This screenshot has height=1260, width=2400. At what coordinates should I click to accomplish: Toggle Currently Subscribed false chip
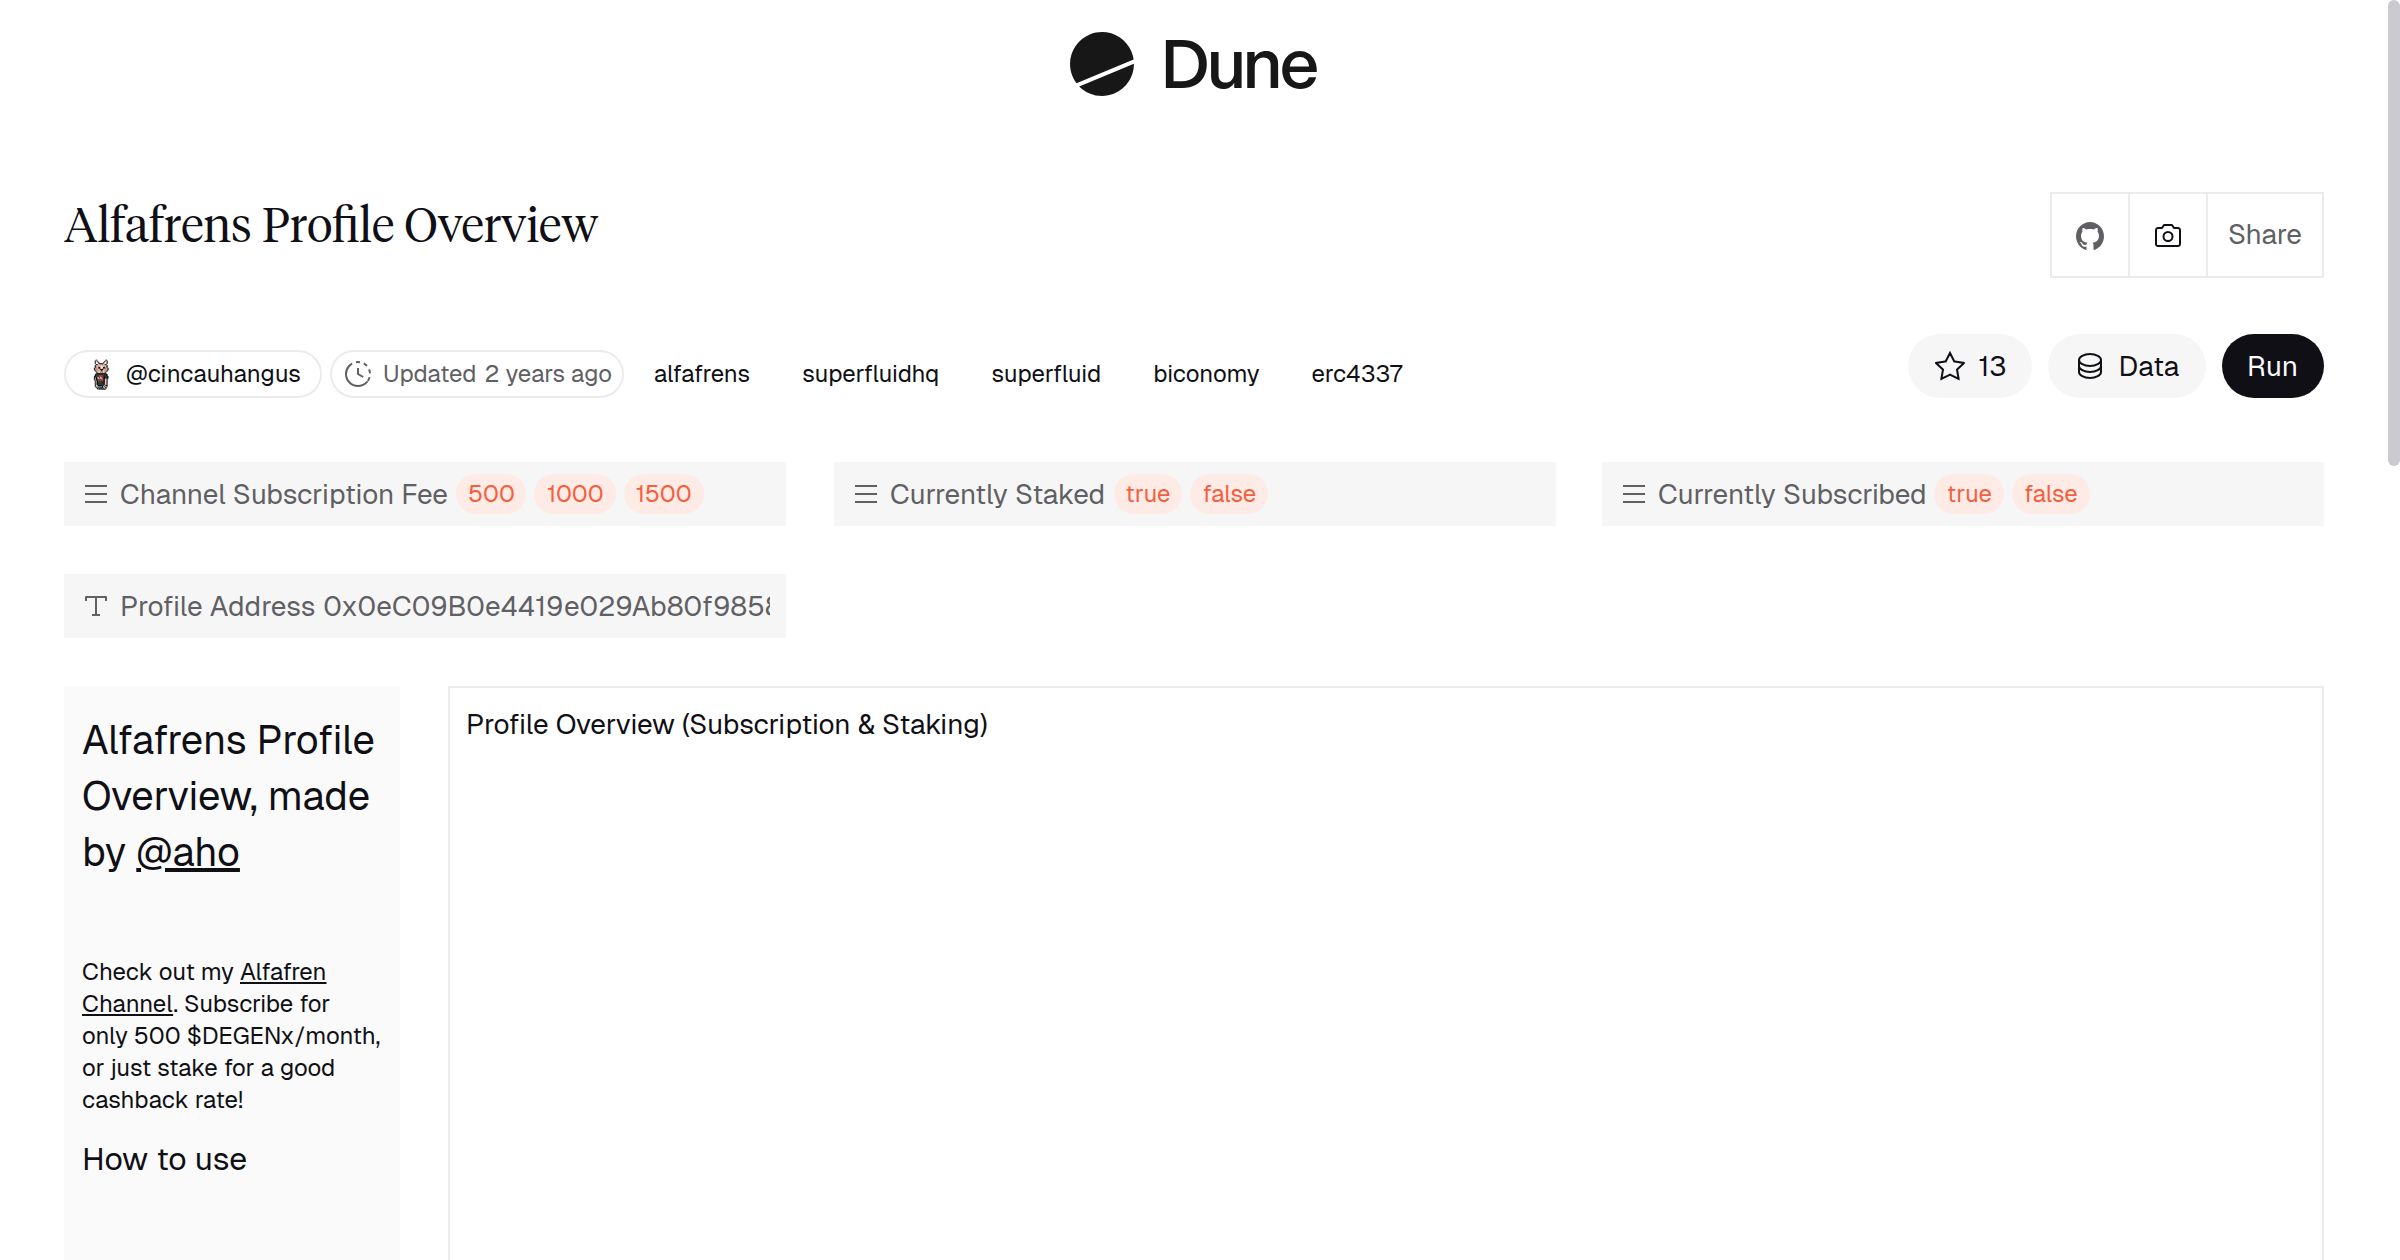click(2050, 494)
